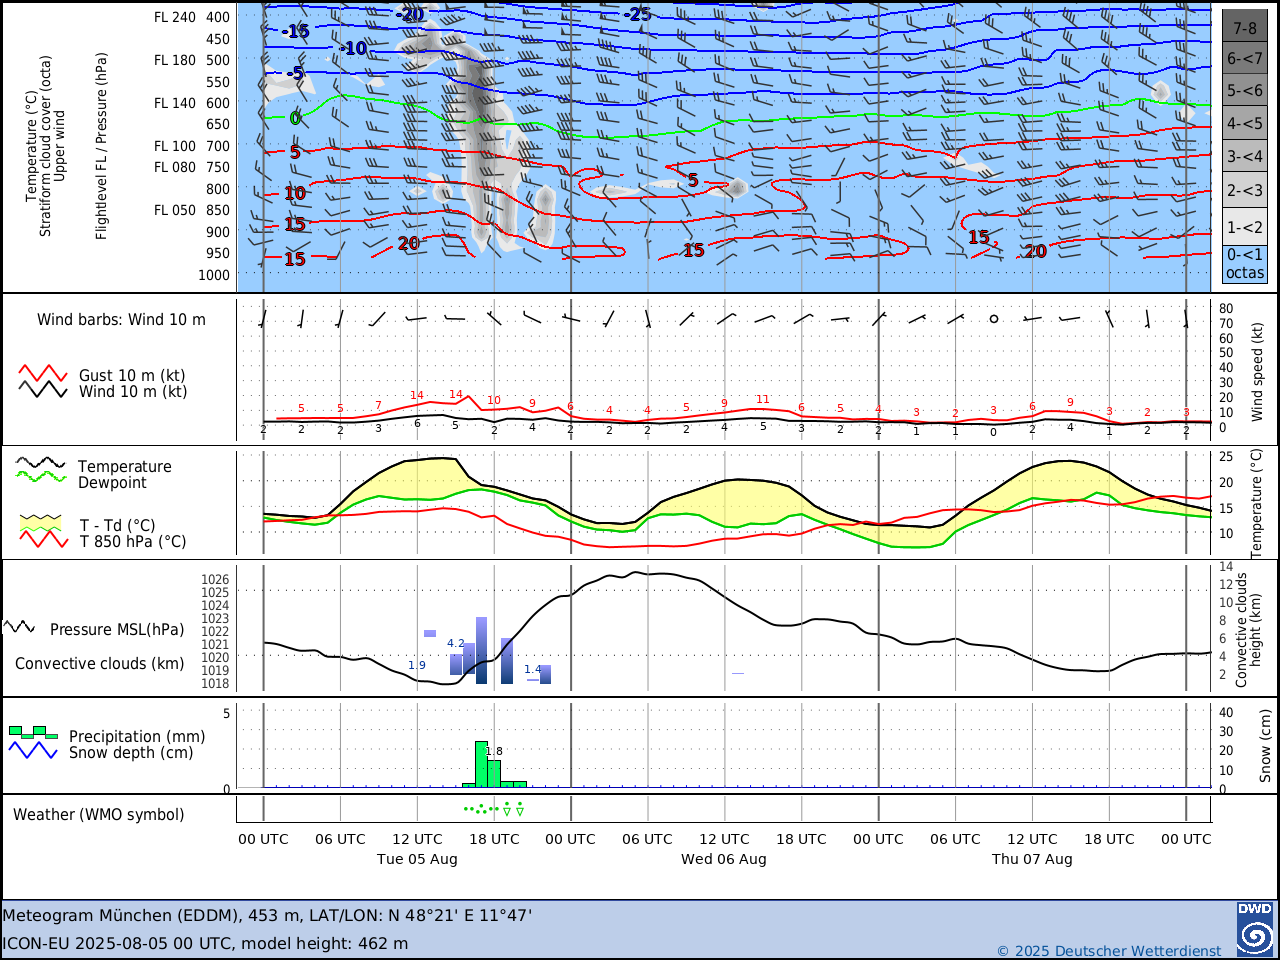The height and width of the screenshot is (960, 1280).
Task: Click the 1.8 precipitation bar value
Action: pos(494,751)
